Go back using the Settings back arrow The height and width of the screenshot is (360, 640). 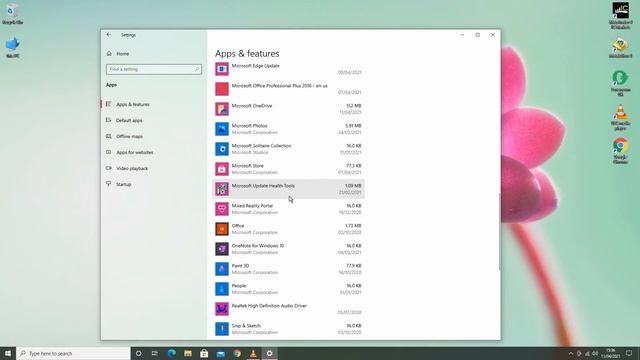click(x=109, y=35)
